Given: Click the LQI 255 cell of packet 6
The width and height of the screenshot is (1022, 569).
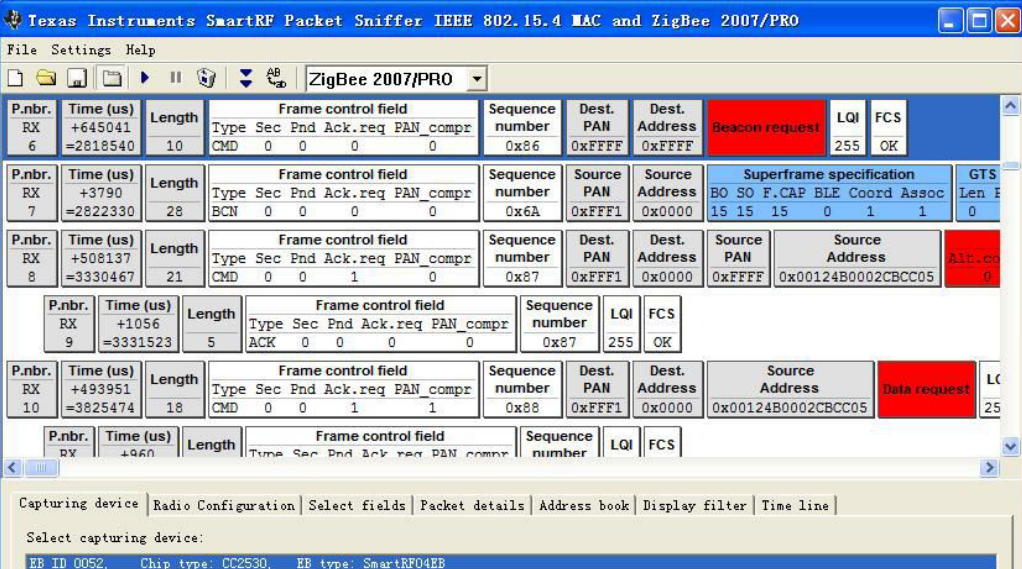Looking at the screenshot, I should [847, 127].
